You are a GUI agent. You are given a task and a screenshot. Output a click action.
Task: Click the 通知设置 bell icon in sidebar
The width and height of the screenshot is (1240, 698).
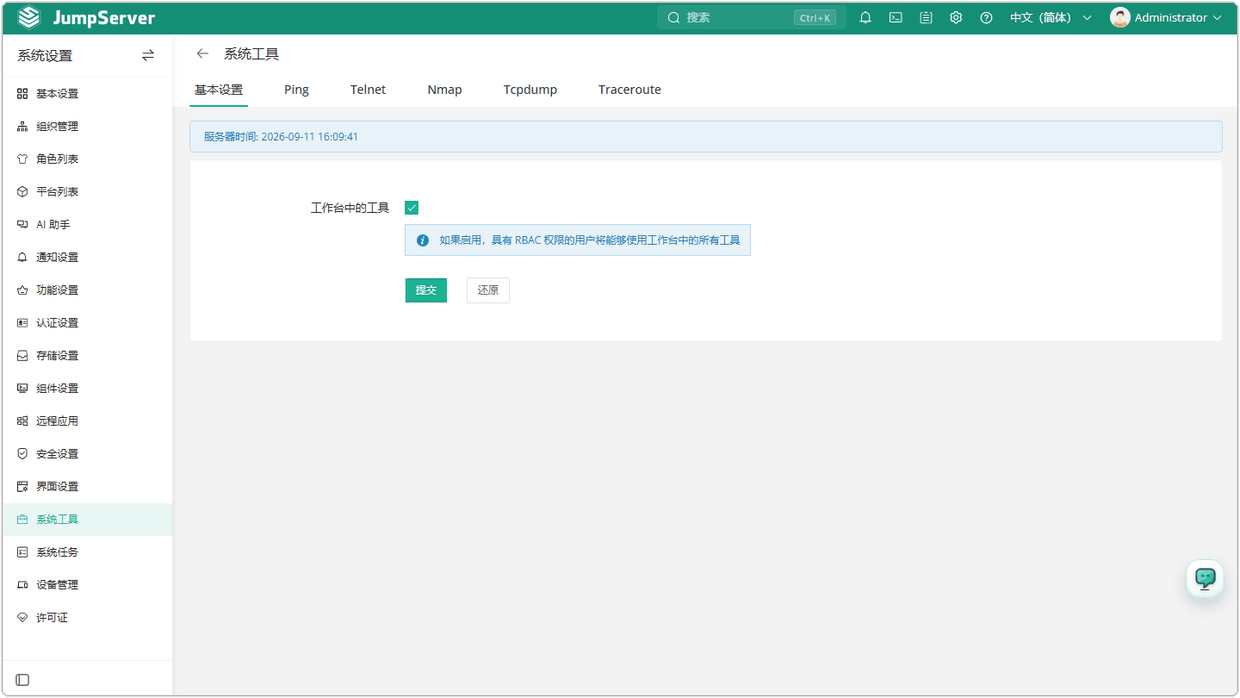[22, 258]
